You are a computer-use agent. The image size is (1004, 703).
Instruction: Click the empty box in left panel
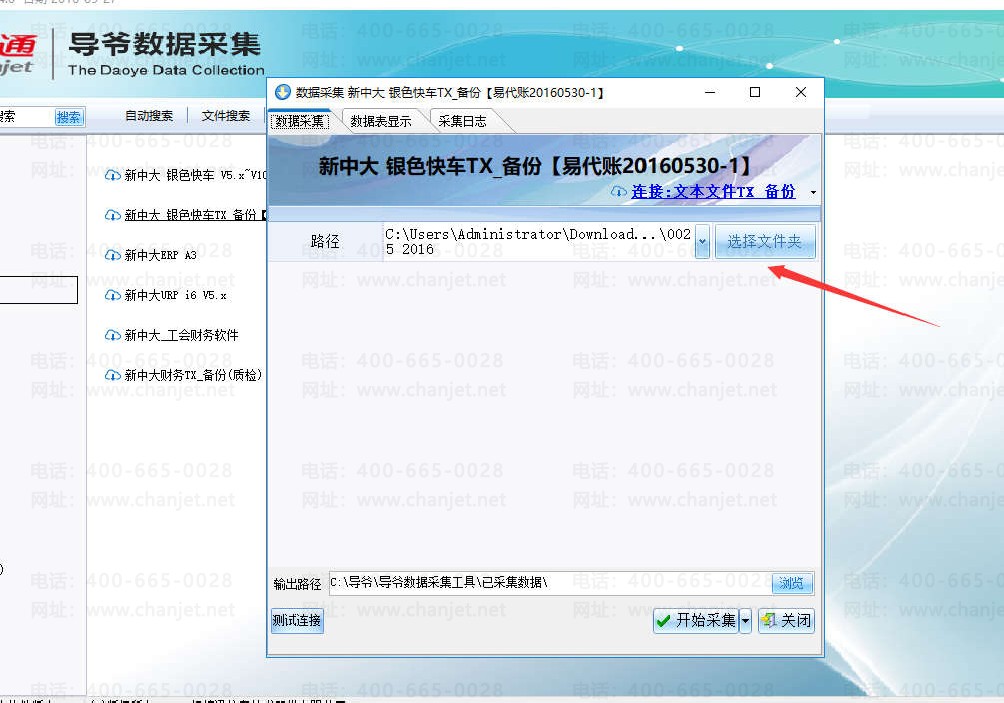[38, 290]
